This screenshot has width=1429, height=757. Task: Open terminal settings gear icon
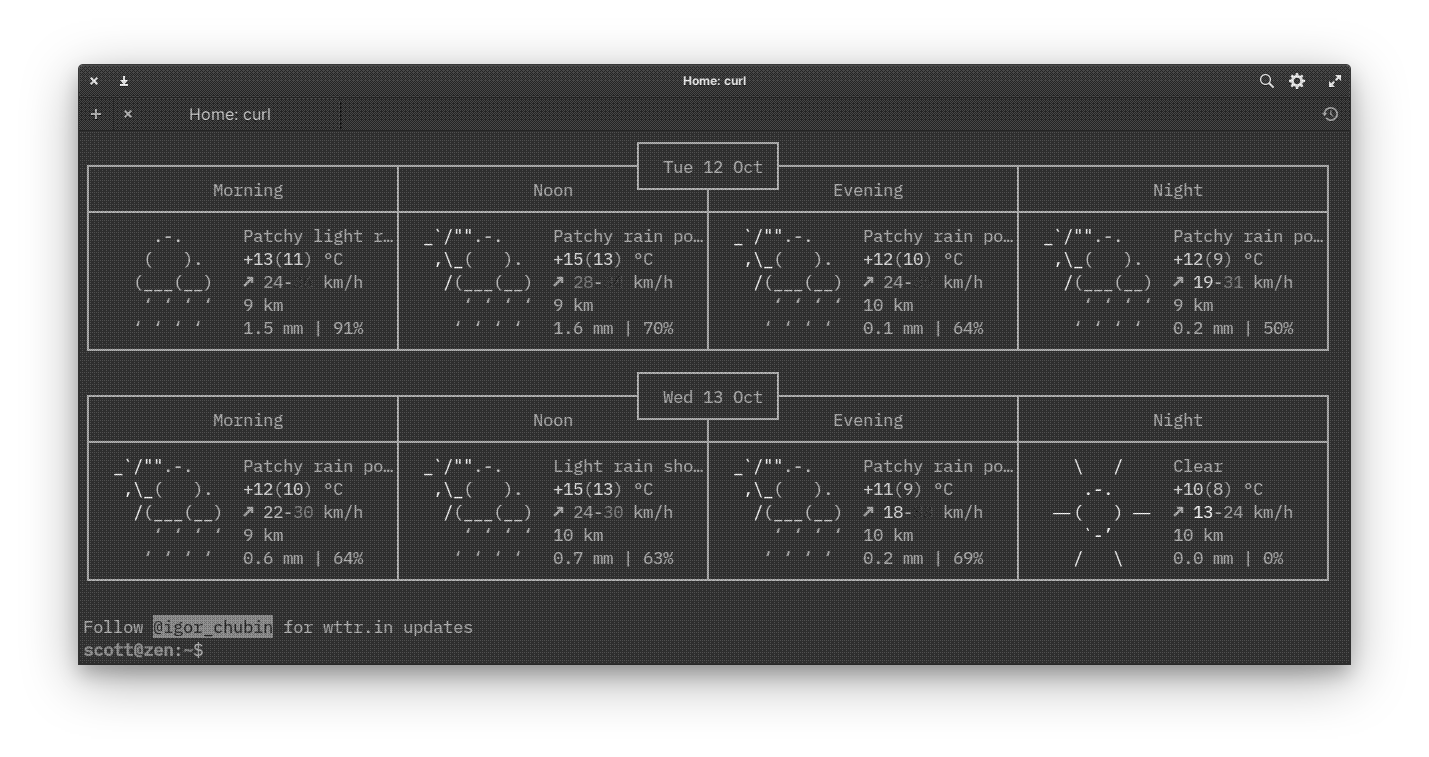click(x=1297, y=81)
